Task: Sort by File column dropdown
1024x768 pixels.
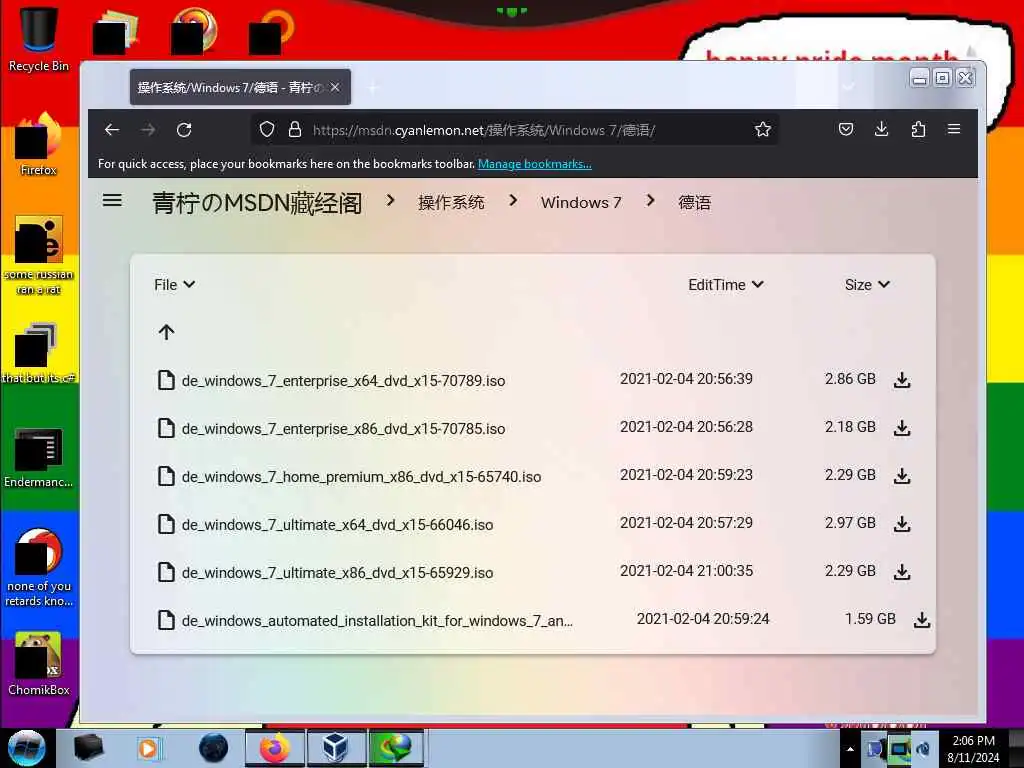Action: point(174,285)
